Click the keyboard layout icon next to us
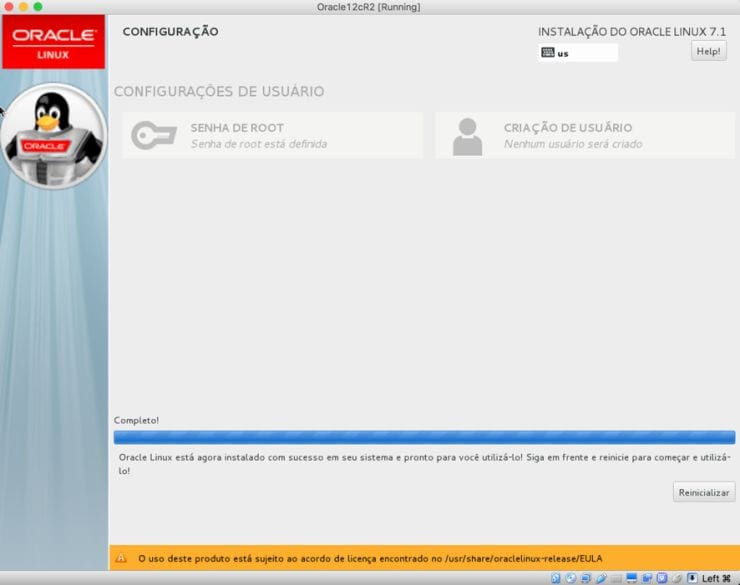 (547, 52)
